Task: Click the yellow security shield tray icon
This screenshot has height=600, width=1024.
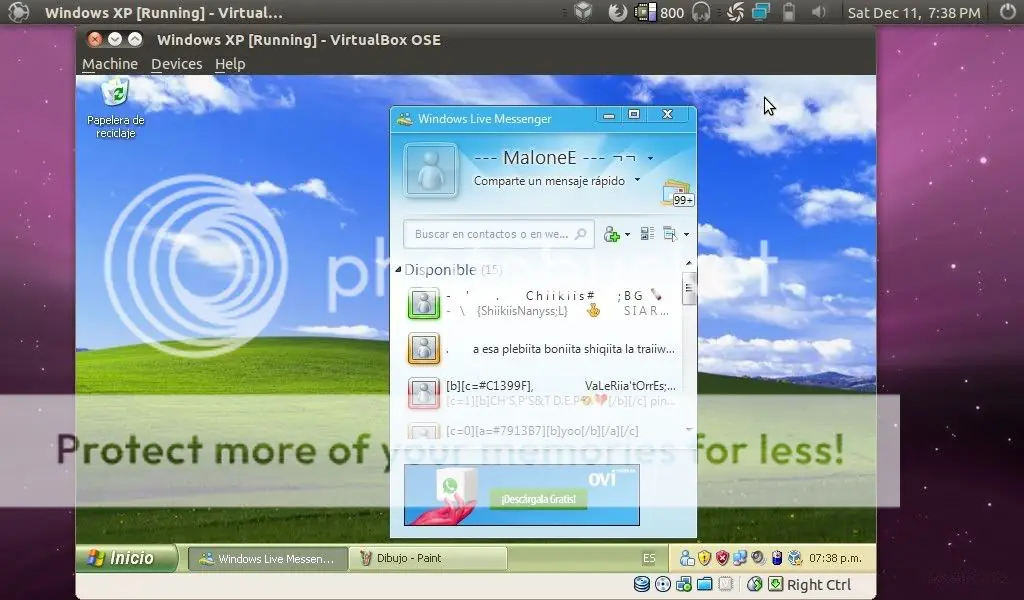Action: pyautogui.click(x=704, y=558)
